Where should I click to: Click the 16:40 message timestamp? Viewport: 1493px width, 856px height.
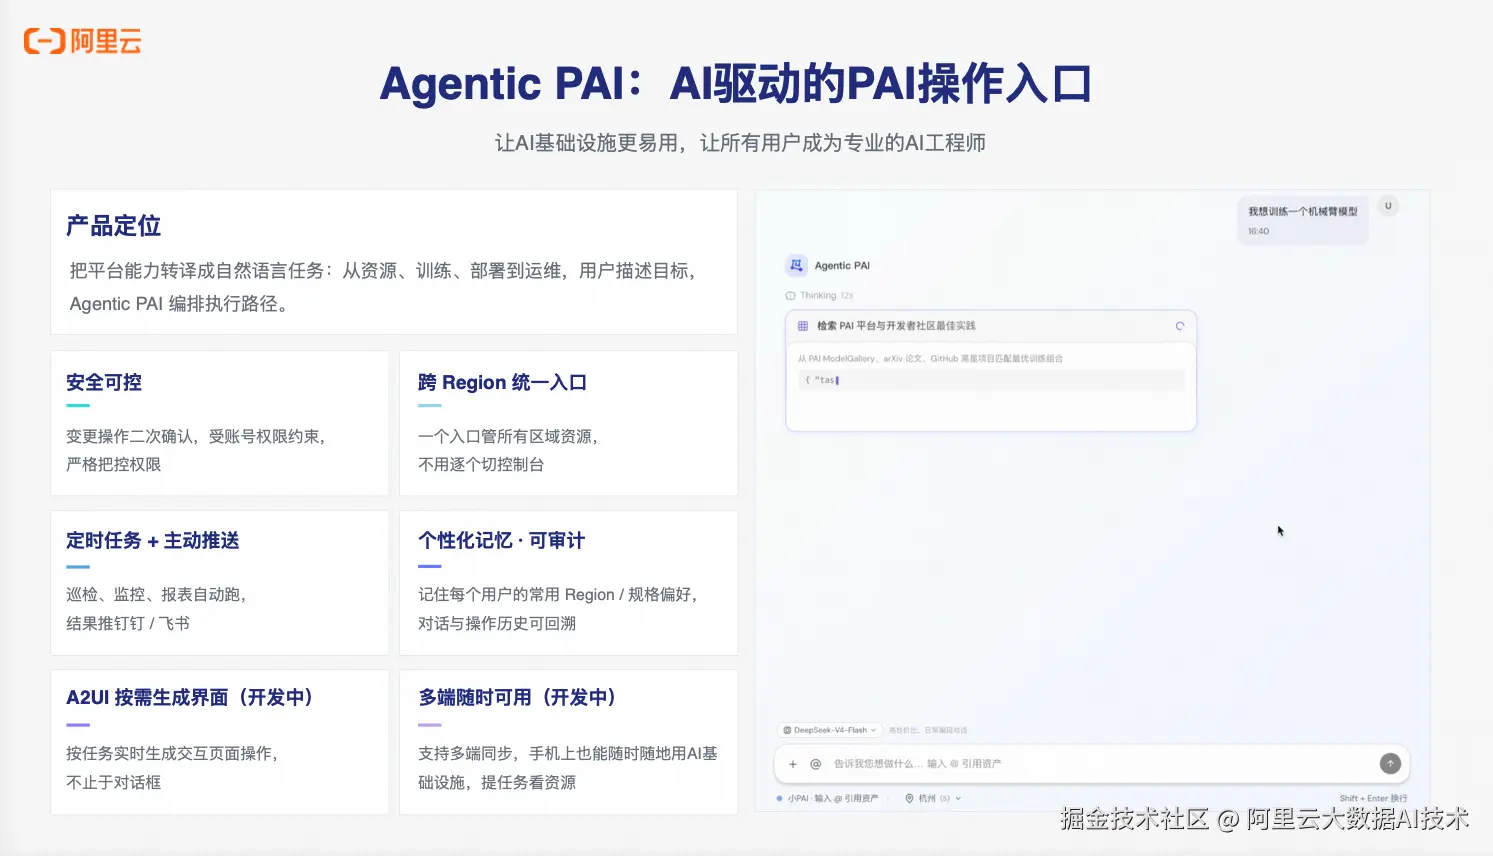coord(1258,232)
